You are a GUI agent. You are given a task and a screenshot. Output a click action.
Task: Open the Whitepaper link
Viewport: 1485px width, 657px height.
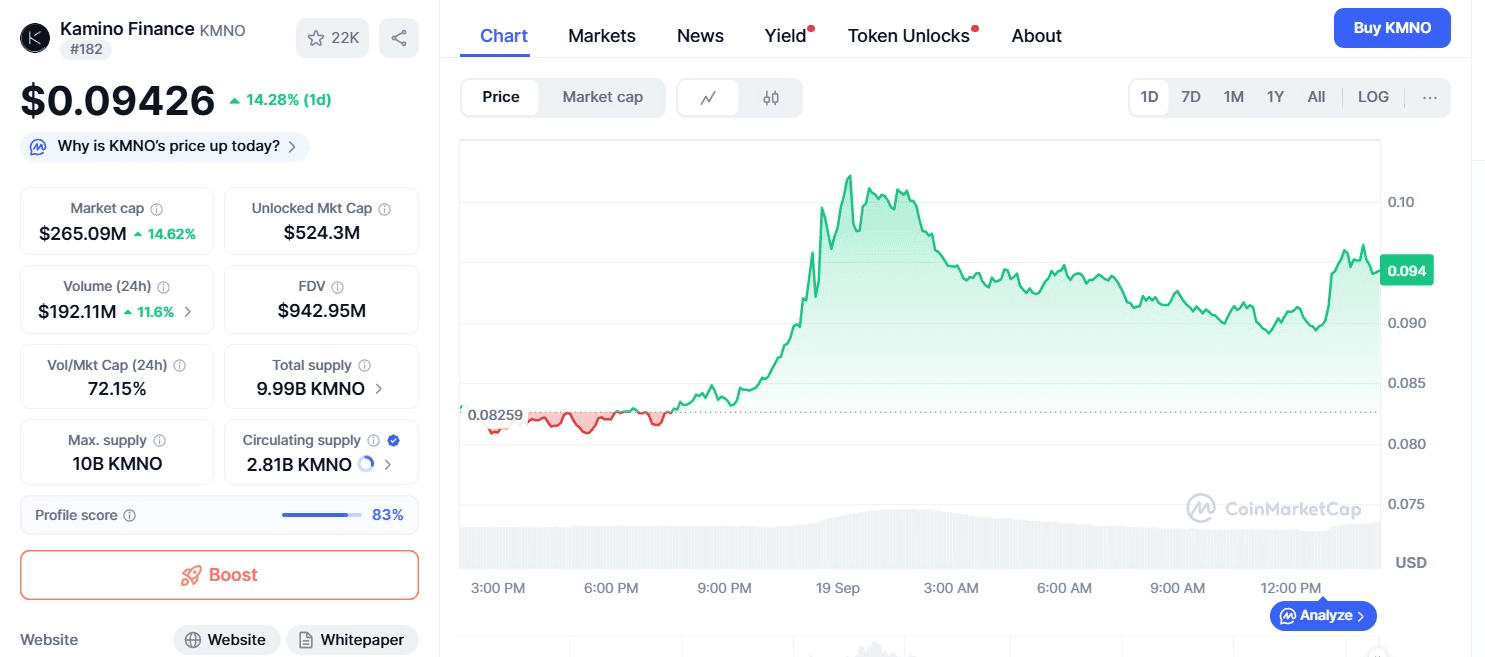[x=352, y=640]
